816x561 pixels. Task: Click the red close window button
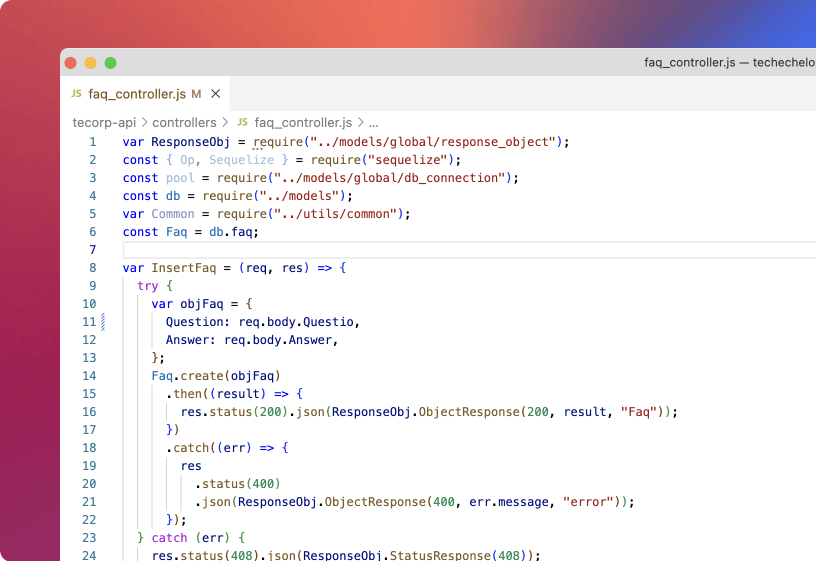click(71, 62)
